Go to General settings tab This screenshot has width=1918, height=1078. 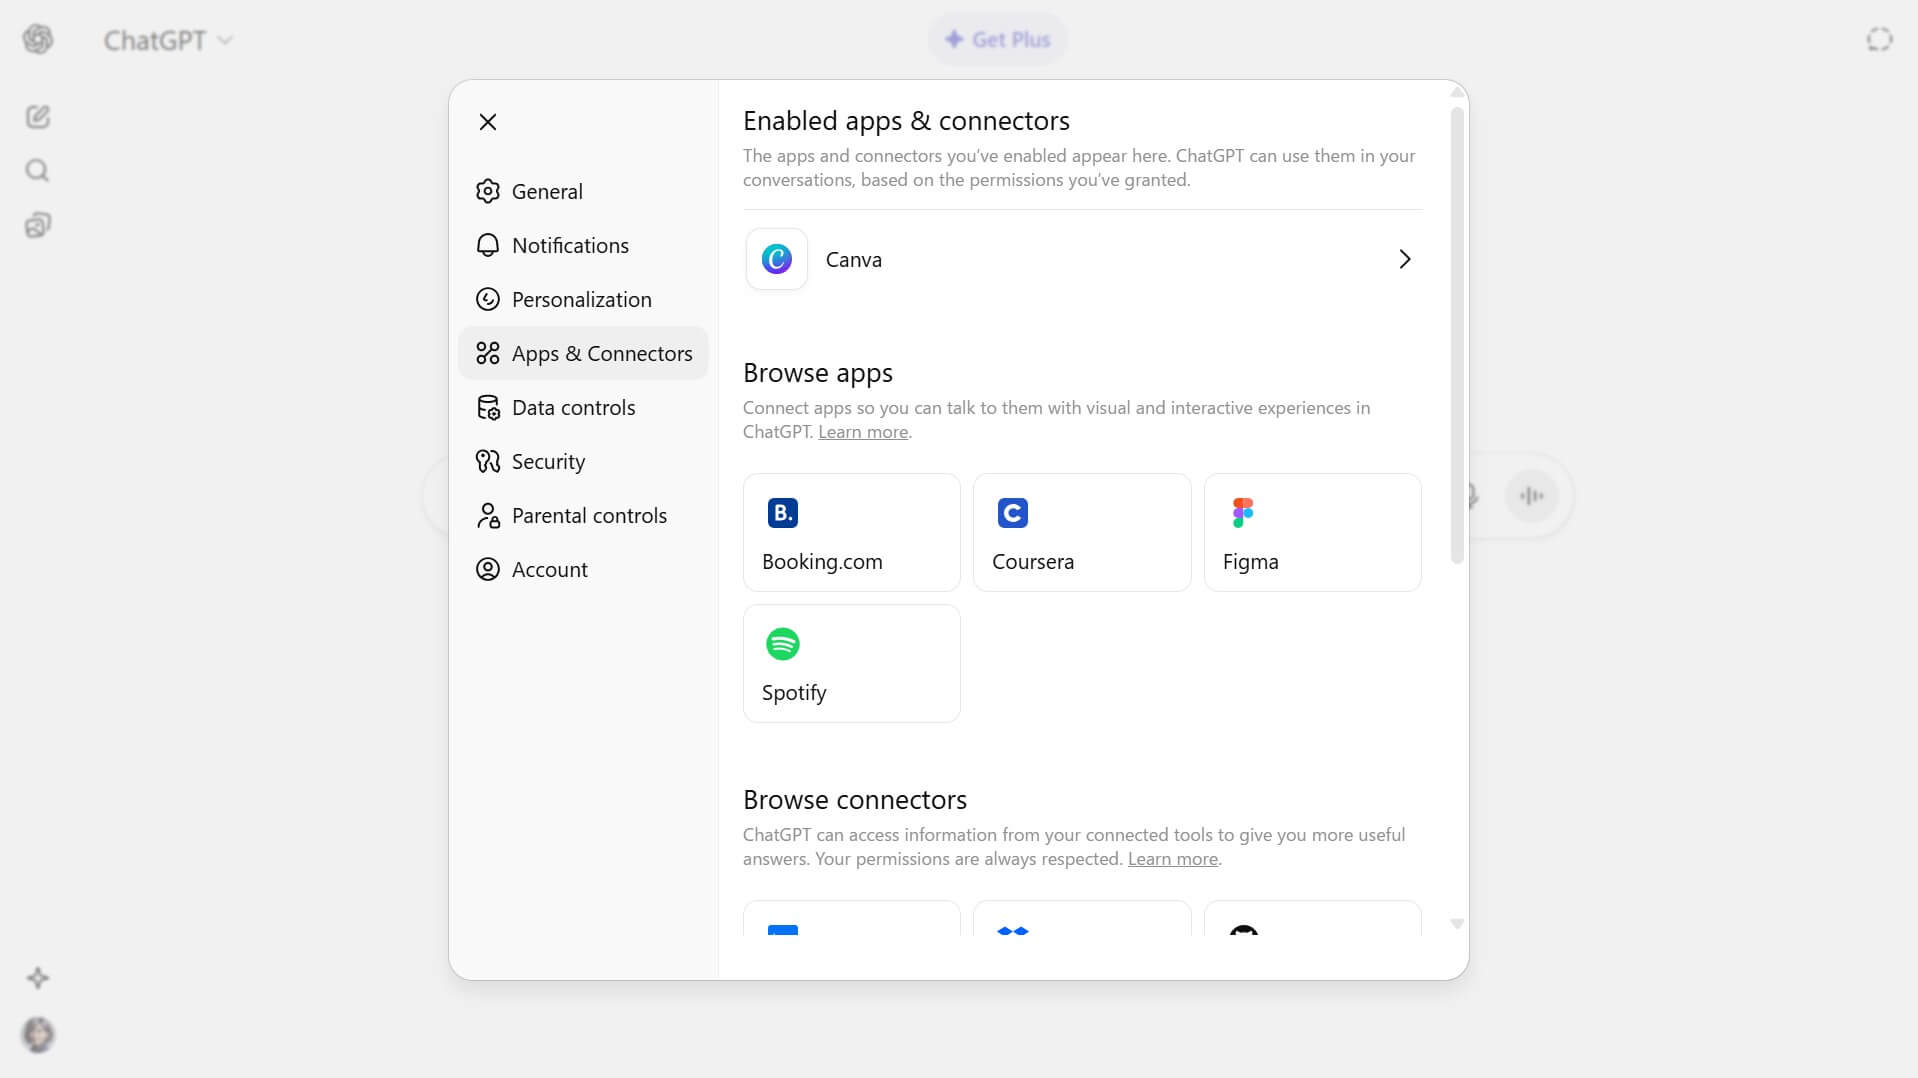click(x=546, y=191)
